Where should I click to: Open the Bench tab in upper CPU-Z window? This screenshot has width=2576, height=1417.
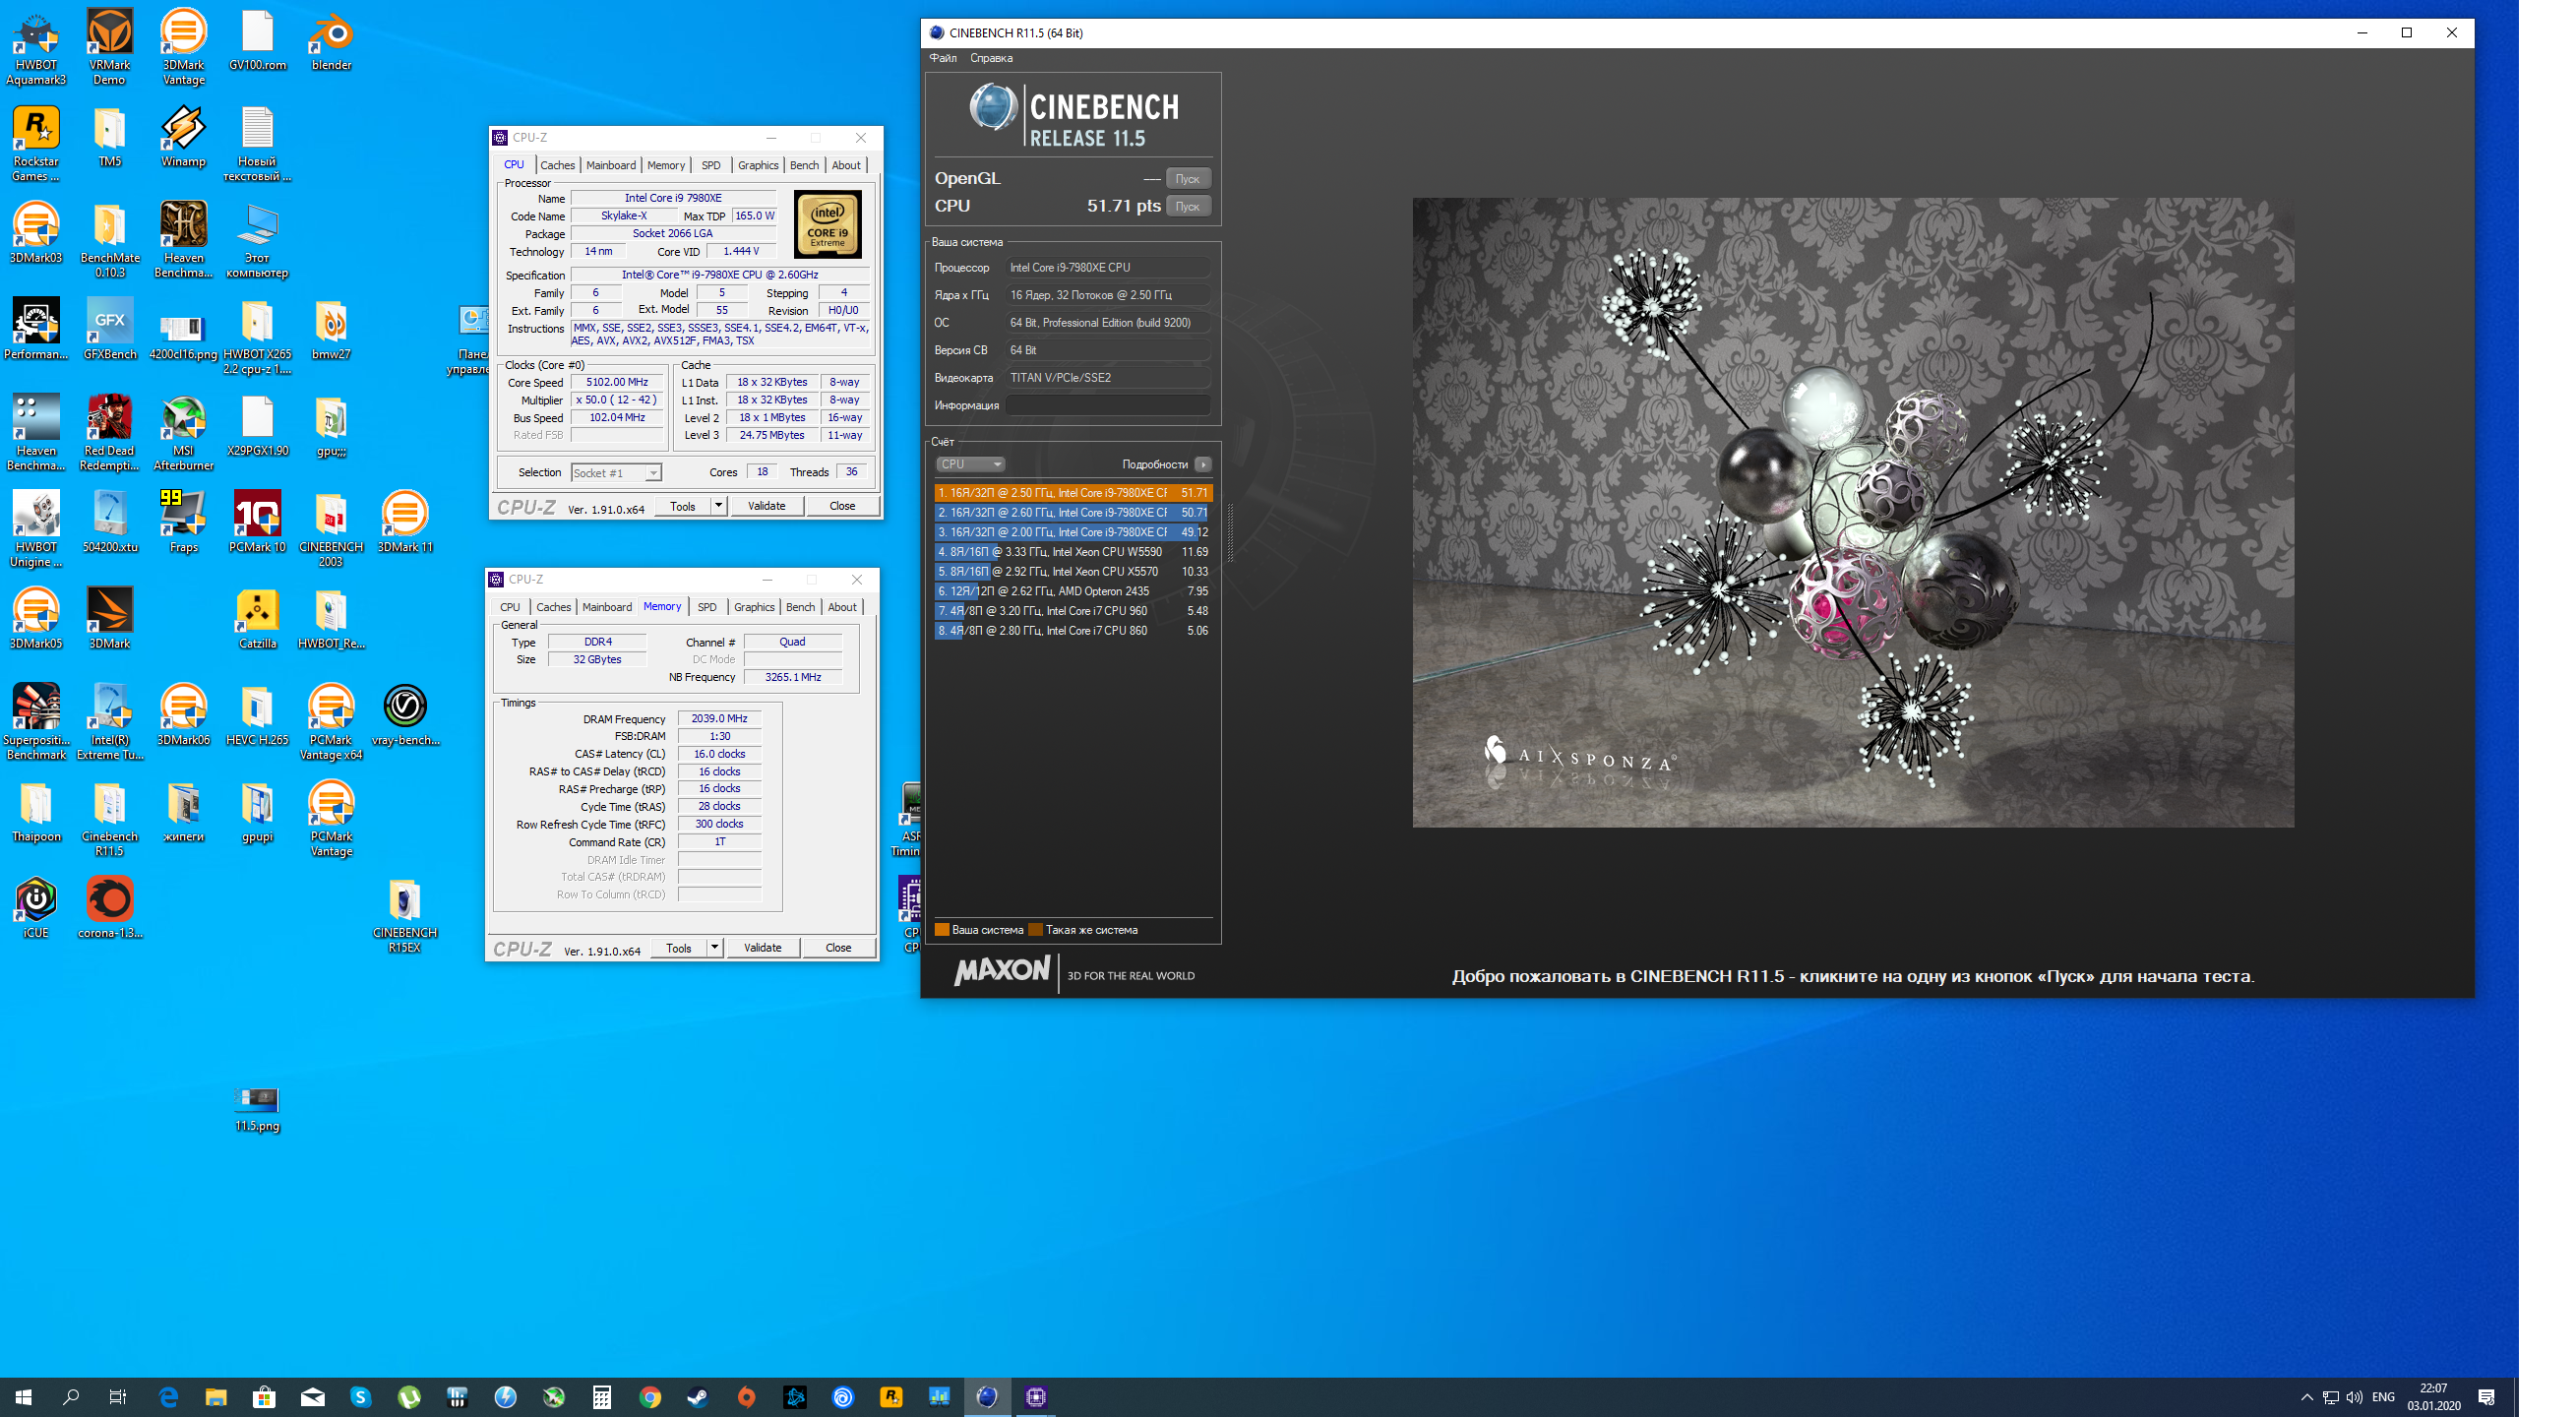pyautogui.click(x=804, y=165)
